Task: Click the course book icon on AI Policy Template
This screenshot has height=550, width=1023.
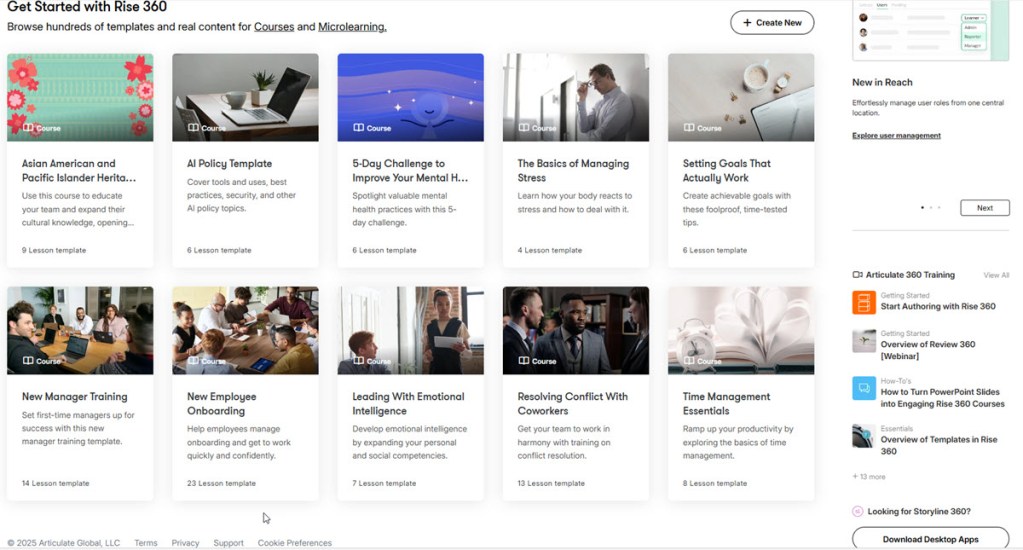Action: pos(193,128)
